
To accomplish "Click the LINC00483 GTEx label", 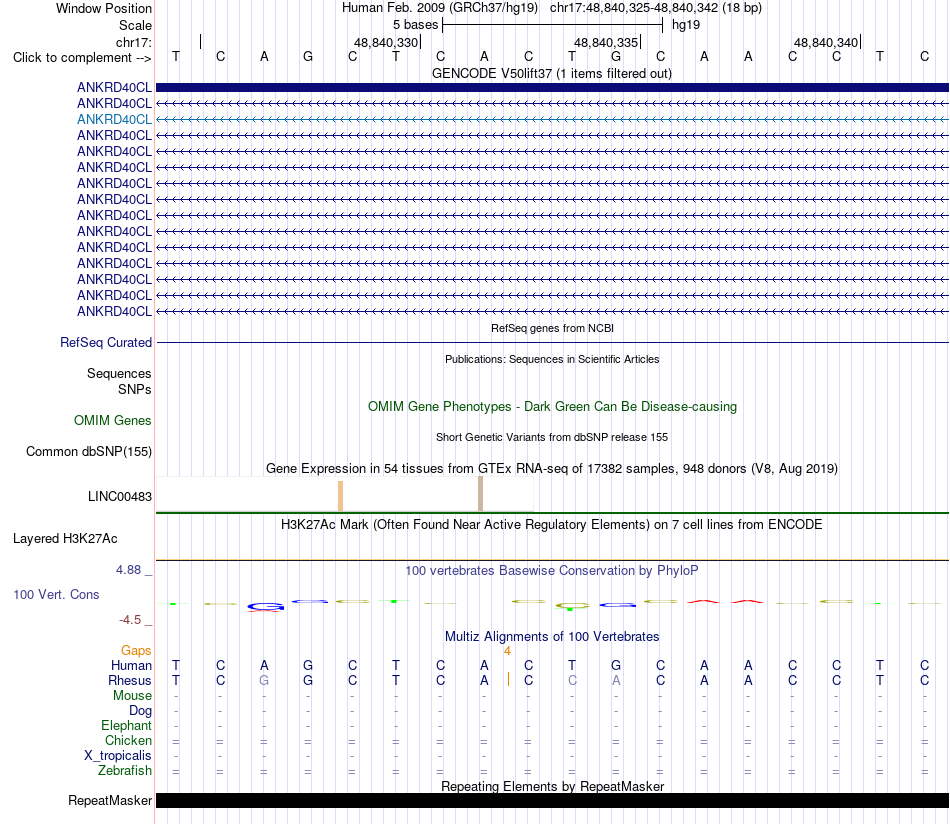I will [119, 497].
